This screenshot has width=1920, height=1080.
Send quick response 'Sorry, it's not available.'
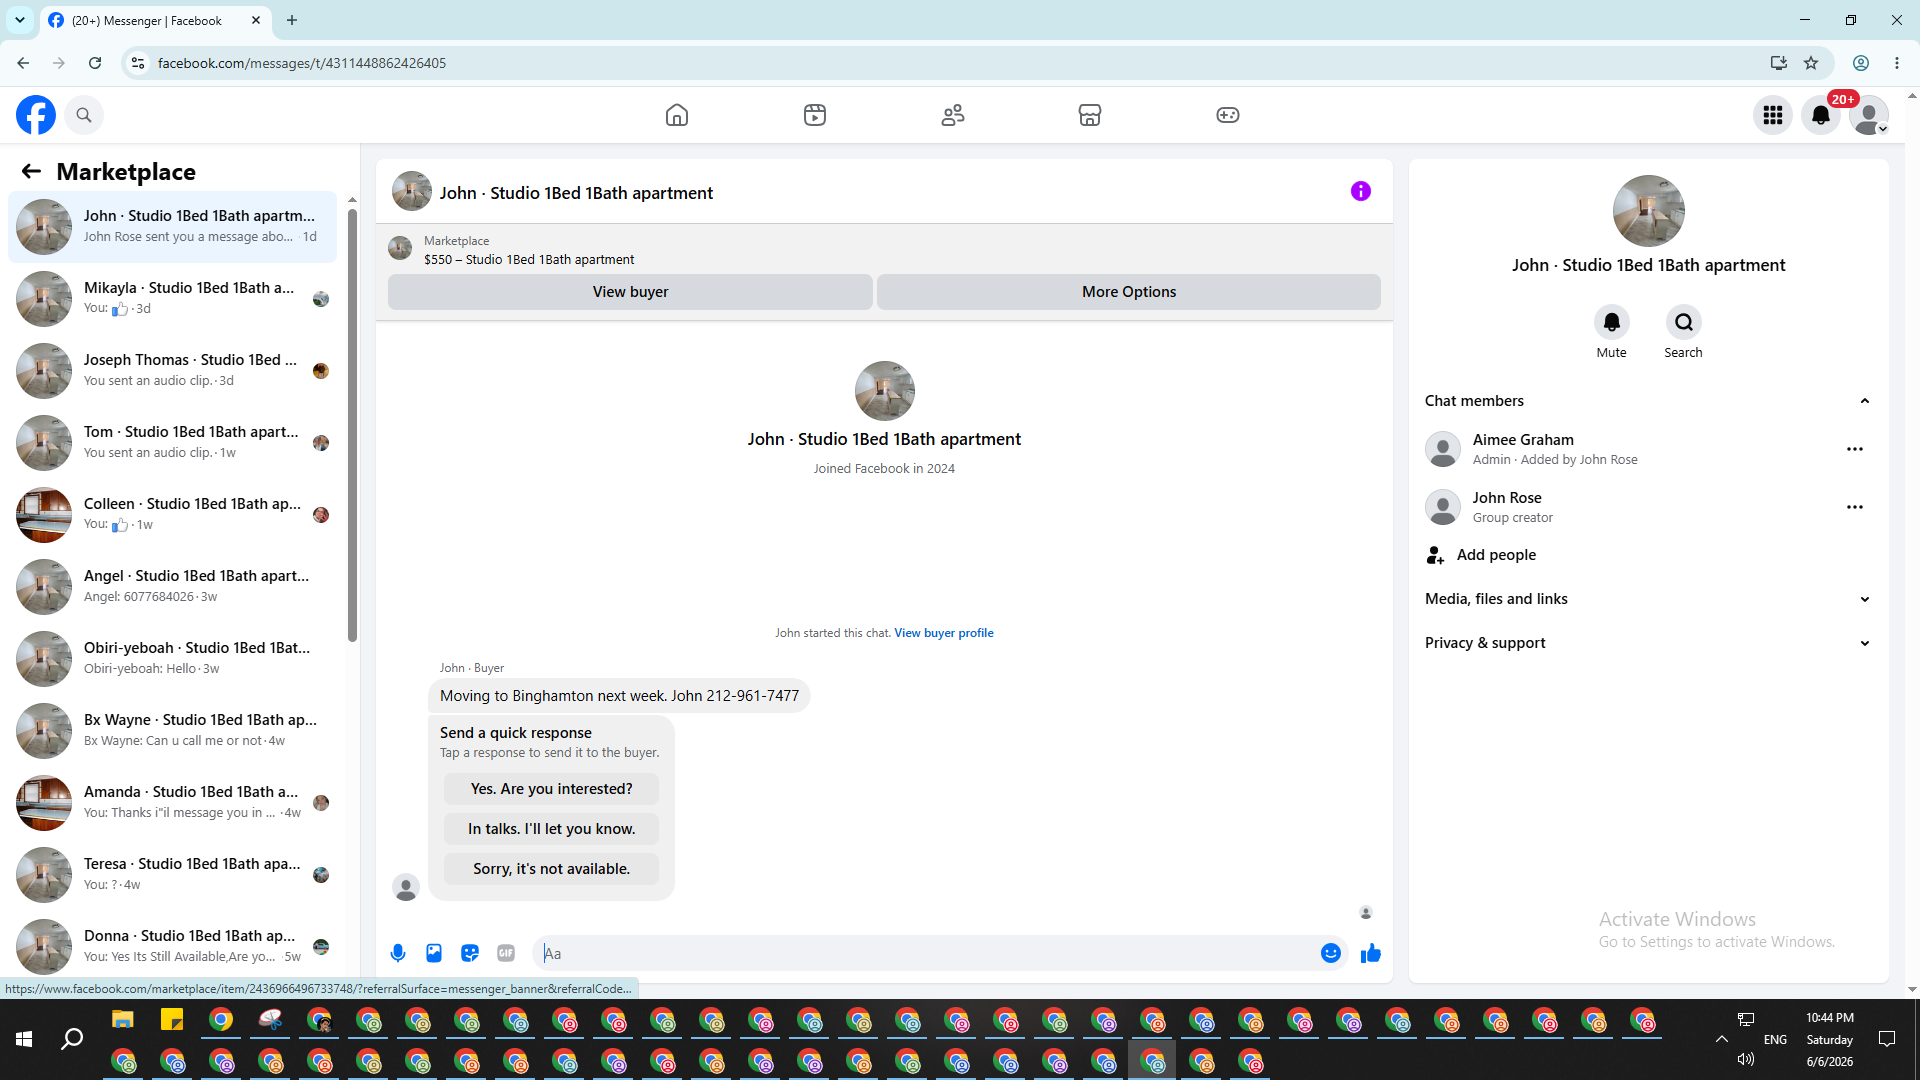[552, 869]
